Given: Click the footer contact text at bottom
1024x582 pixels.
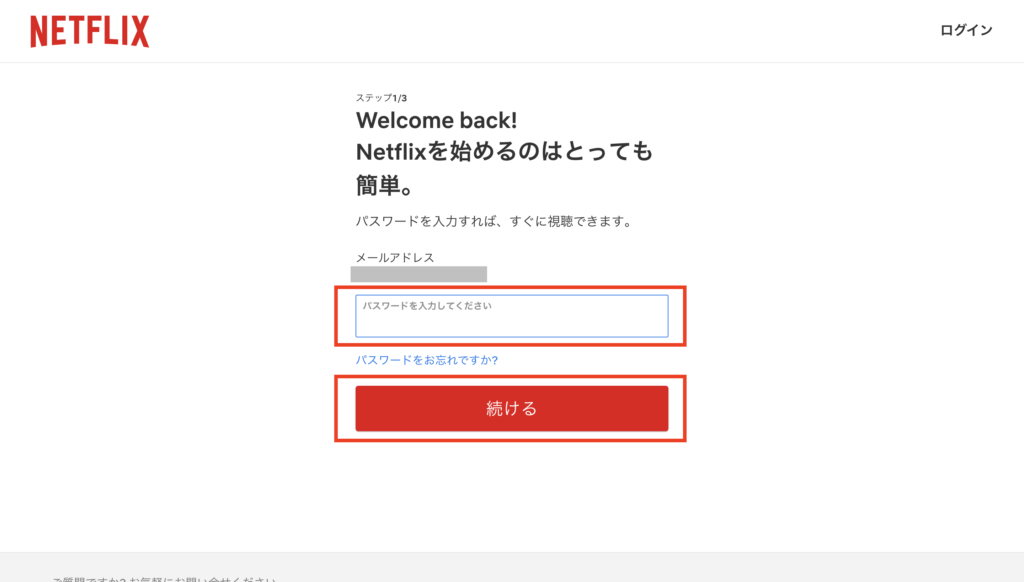Looking at the screenshot, I should 165,579.
